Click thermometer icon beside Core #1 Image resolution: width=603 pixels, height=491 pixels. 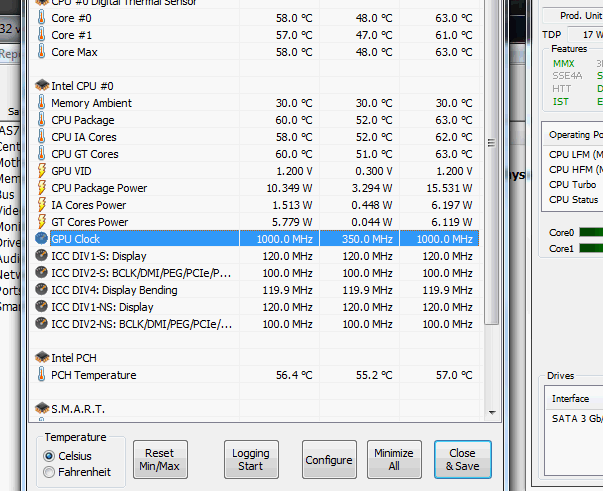pos(41,35)
